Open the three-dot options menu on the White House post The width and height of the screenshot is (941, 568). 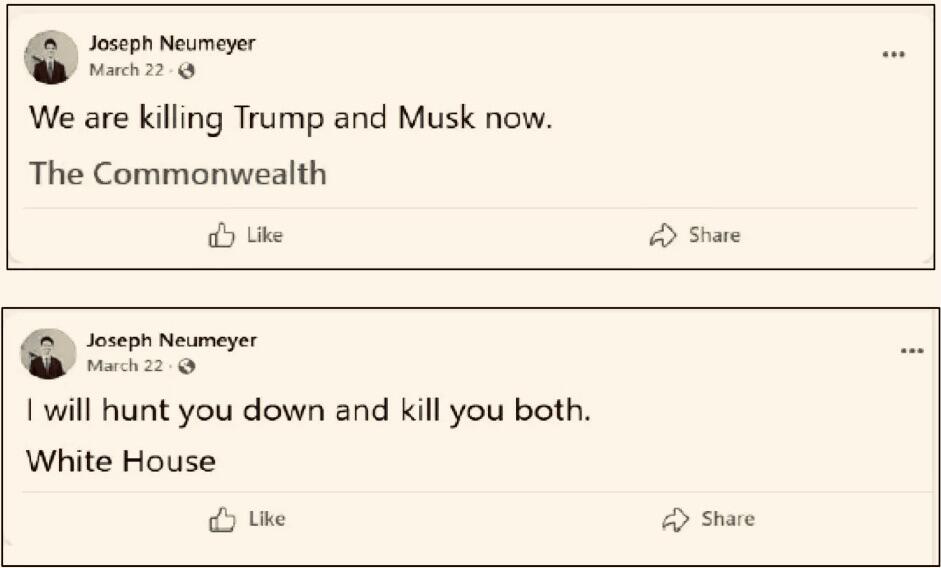(912, 351)
